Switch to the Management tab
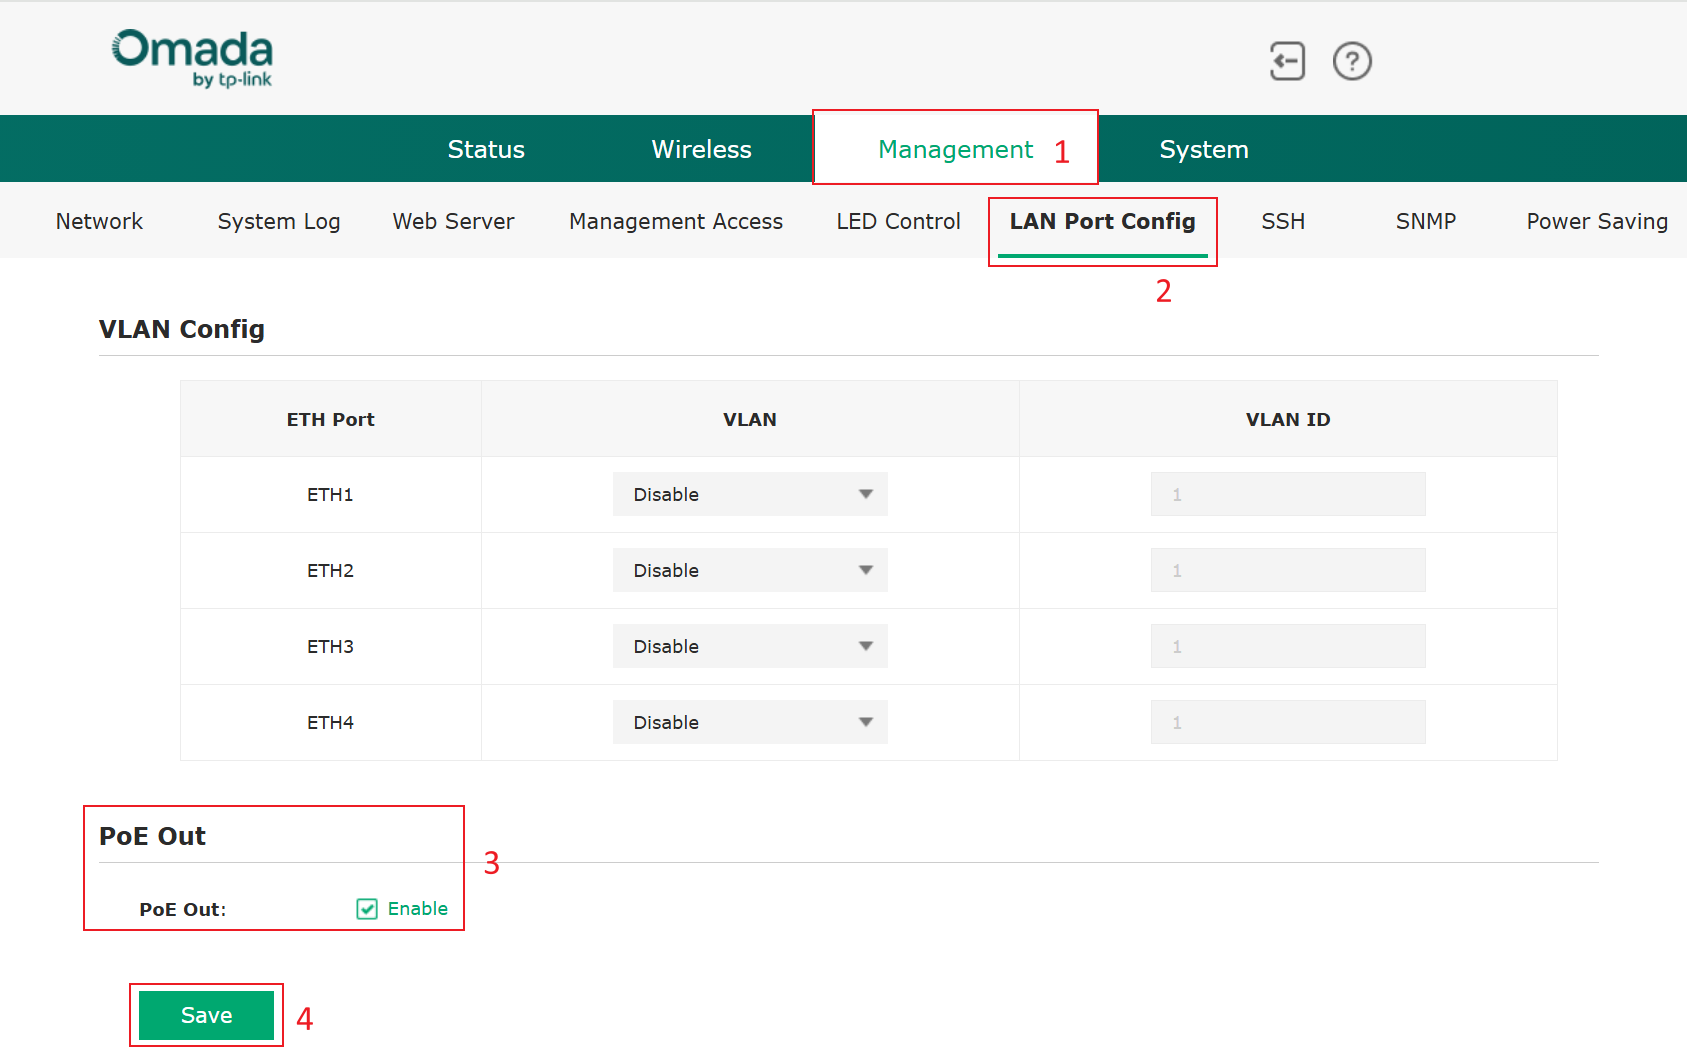1687x1053 pixels. pos(955,148)
